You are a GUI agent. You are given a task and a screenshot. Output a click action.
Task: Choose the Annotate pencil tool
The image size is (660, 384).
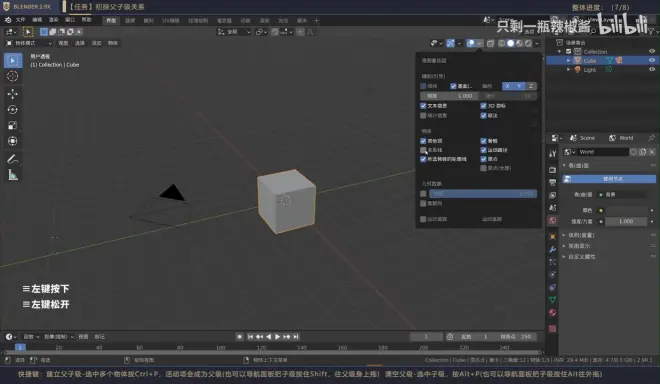(x=13, y=159)
